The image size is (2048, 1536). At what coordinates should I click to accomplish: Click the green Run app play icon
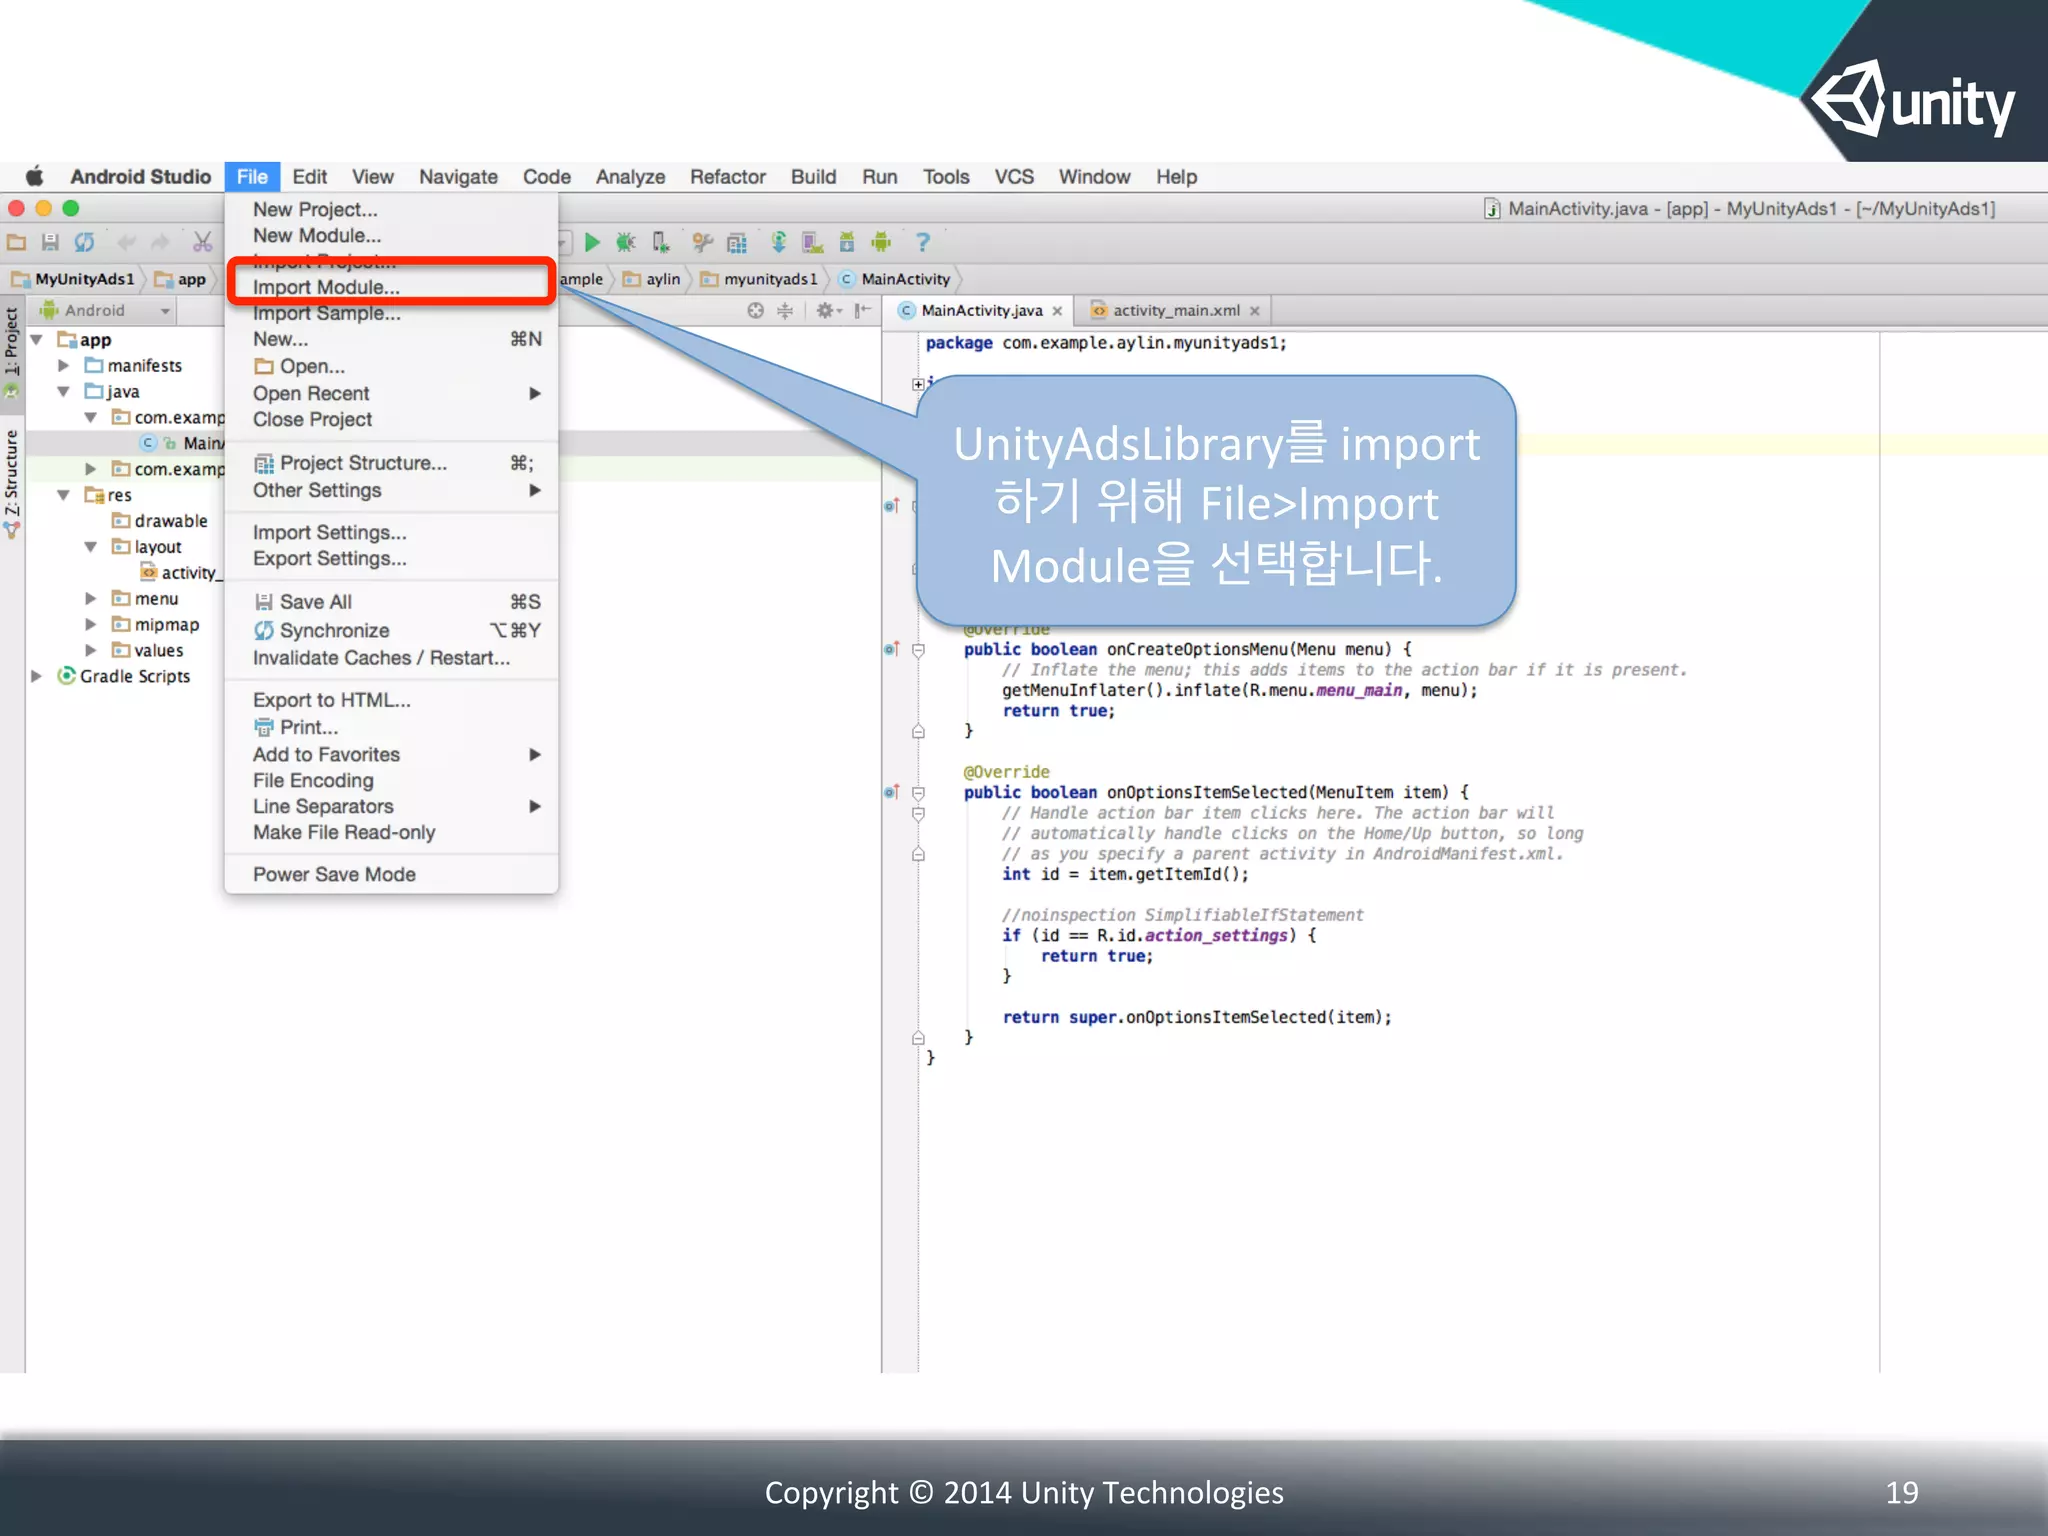592,242
